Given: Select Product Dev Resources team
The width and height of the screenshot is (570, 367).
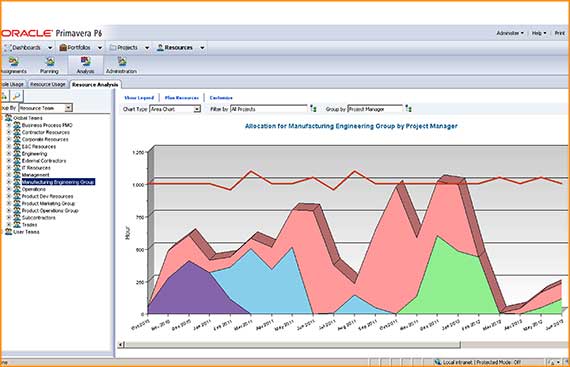Looking at the screenshot, I should click(47, 196).
